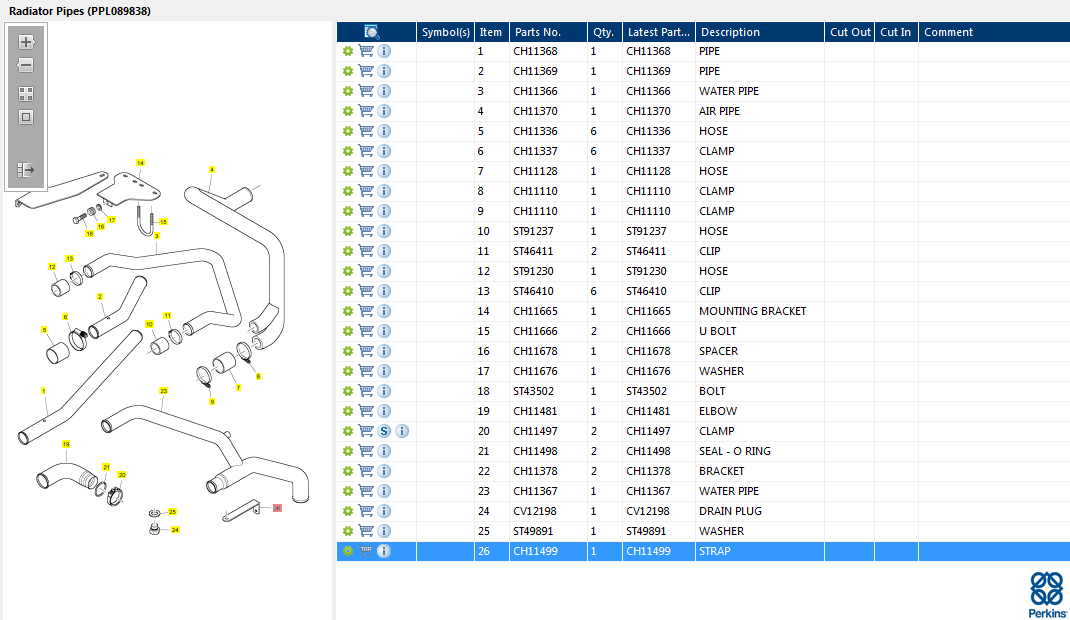Click the Qty. column header
This screenshot has width=1070, height=620.
pos(602,32)
